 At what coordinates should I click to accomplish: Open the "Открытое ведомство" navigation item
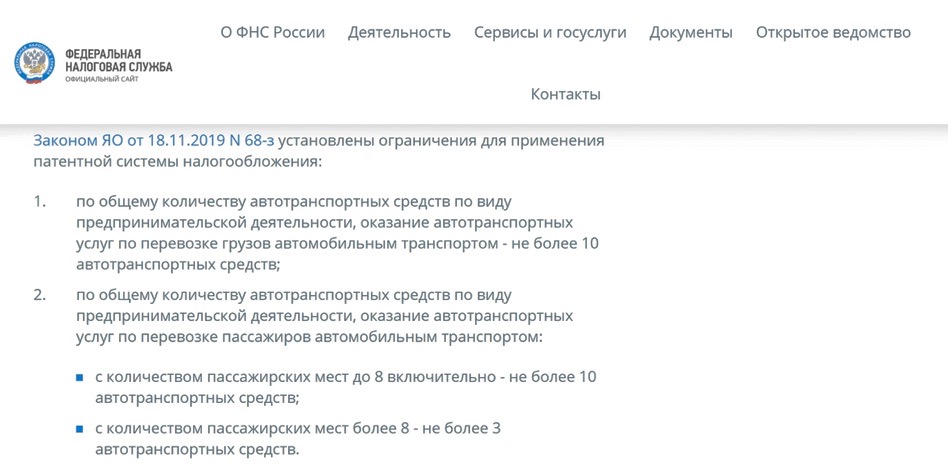[x=833, y=32]
